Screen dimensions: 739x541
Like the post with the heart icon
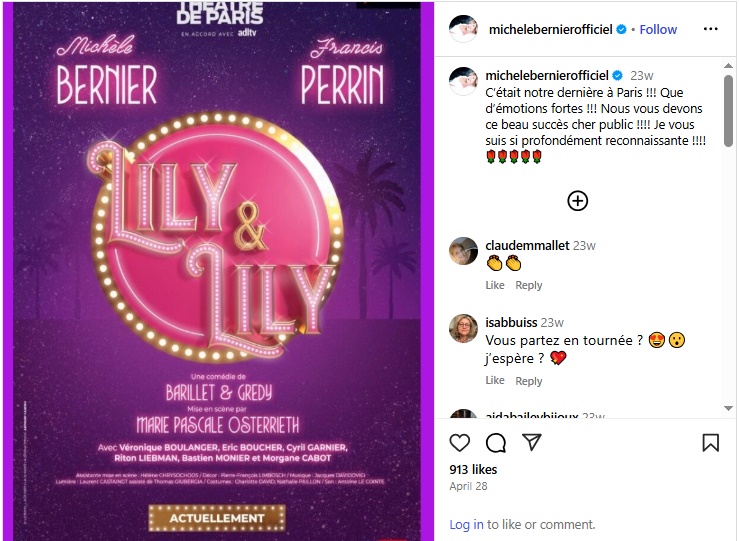coord(460,443)
